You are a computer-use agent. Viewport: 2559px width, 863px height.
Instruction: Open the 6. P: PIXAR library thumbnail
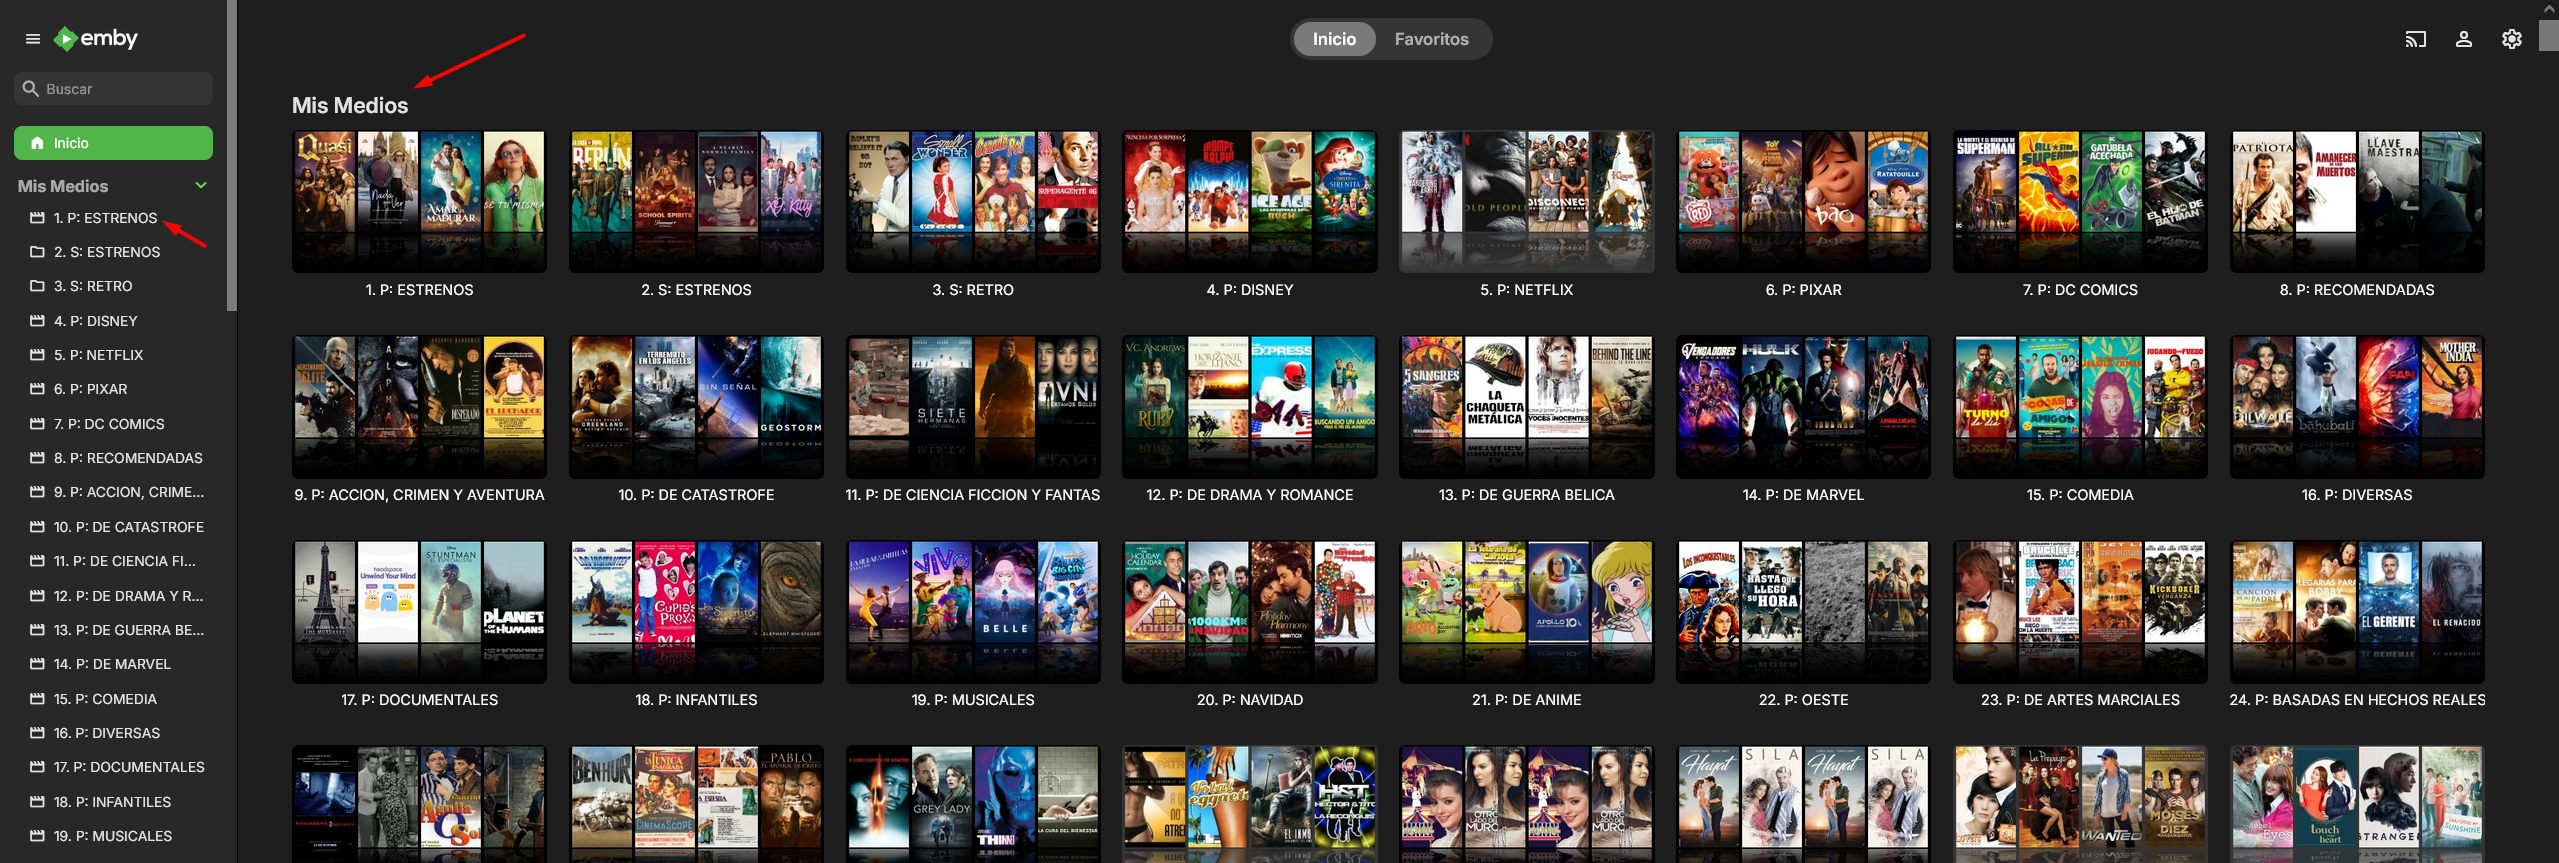1803,201
